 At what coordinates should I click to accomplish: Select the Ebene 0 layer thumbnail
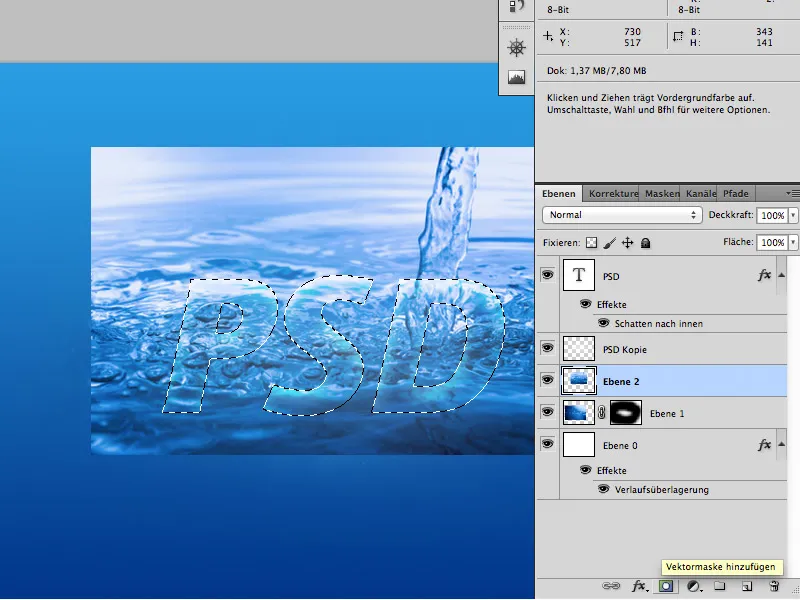coord(579,444)
